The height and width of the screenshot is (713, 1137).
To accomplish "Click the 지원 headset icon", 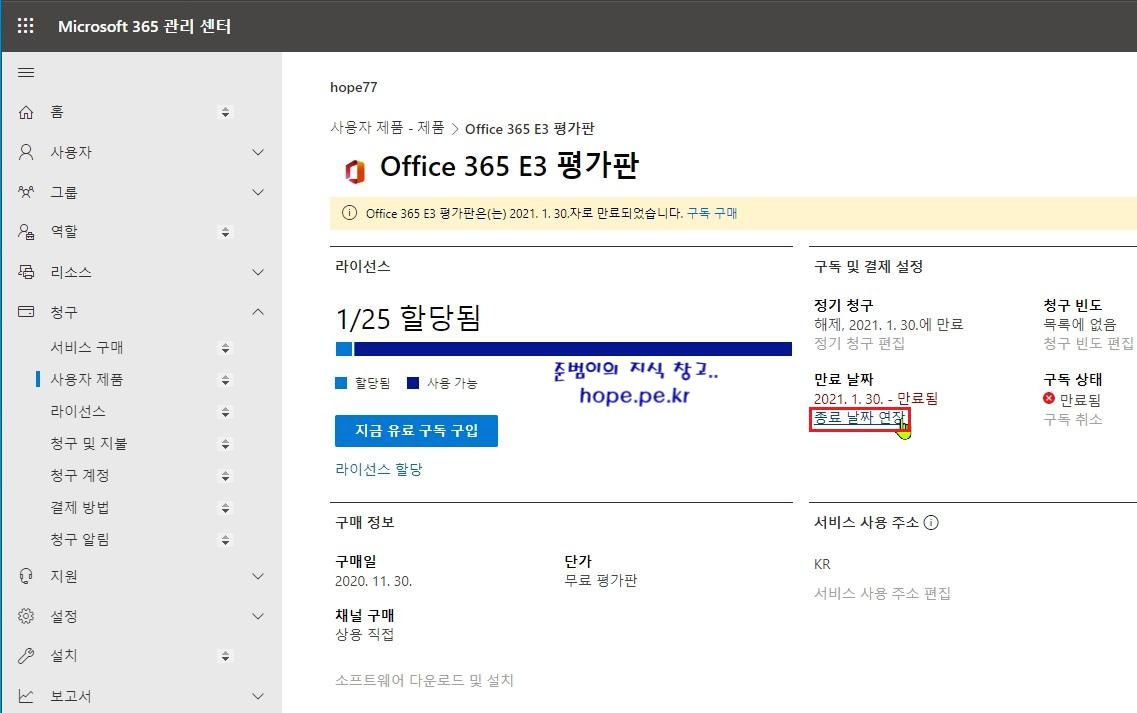I will [26, 576].
